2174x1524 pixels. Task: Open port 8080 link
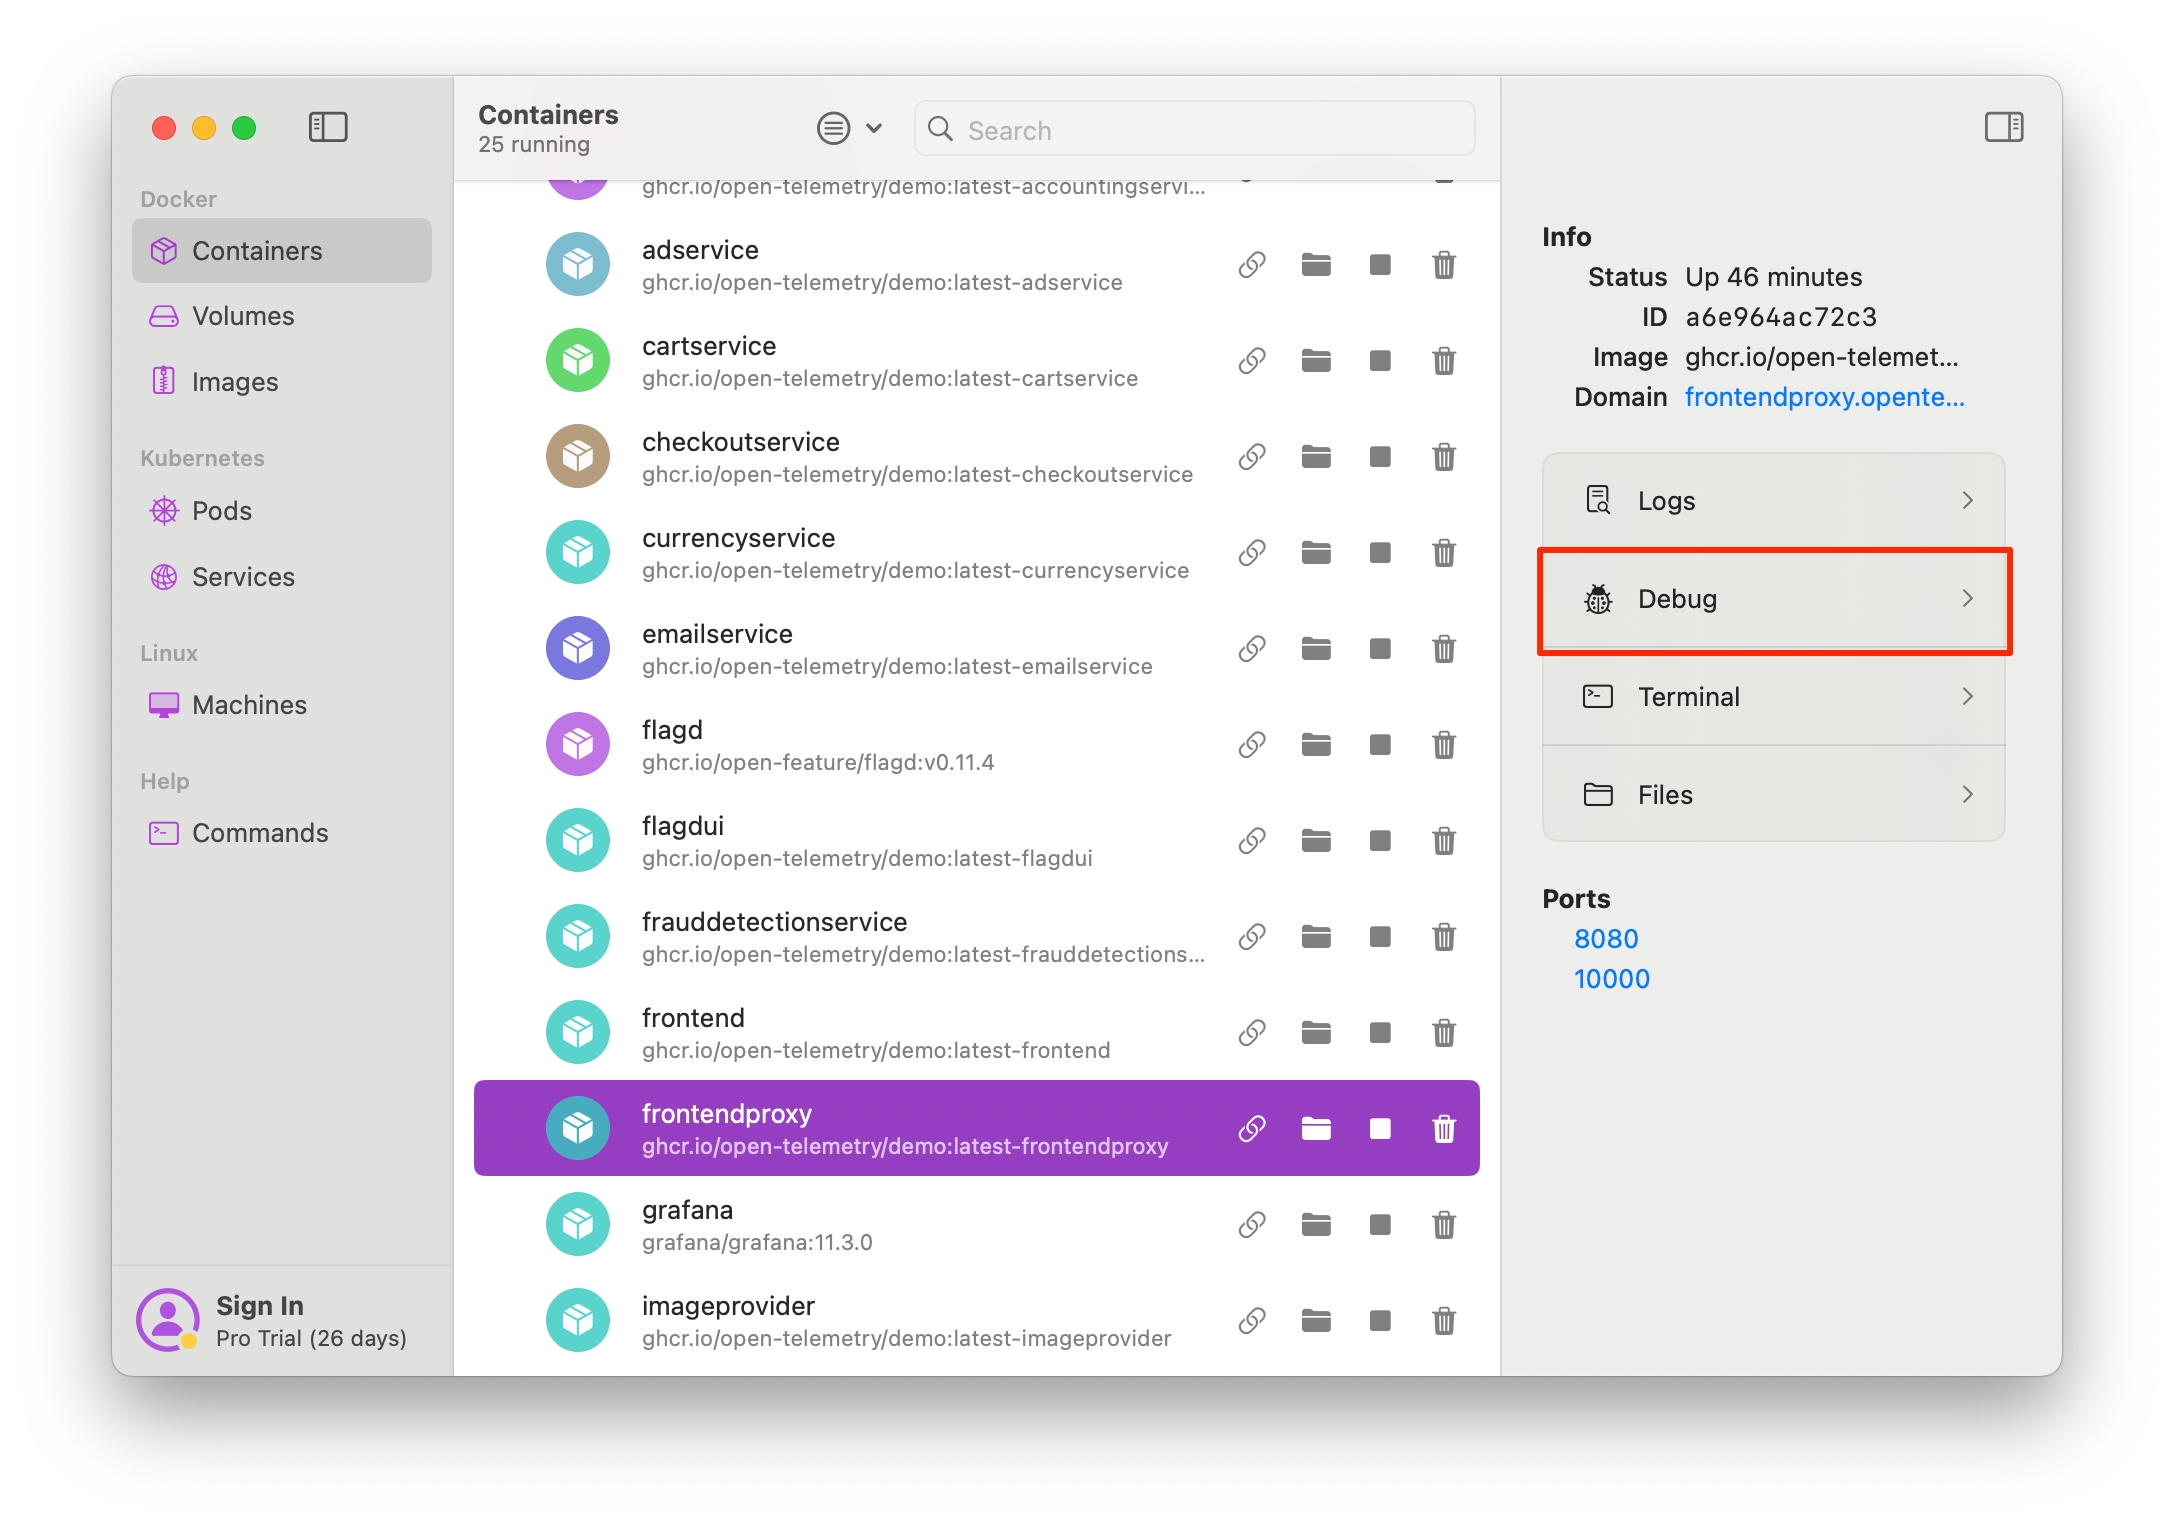tap(1606, 939)
